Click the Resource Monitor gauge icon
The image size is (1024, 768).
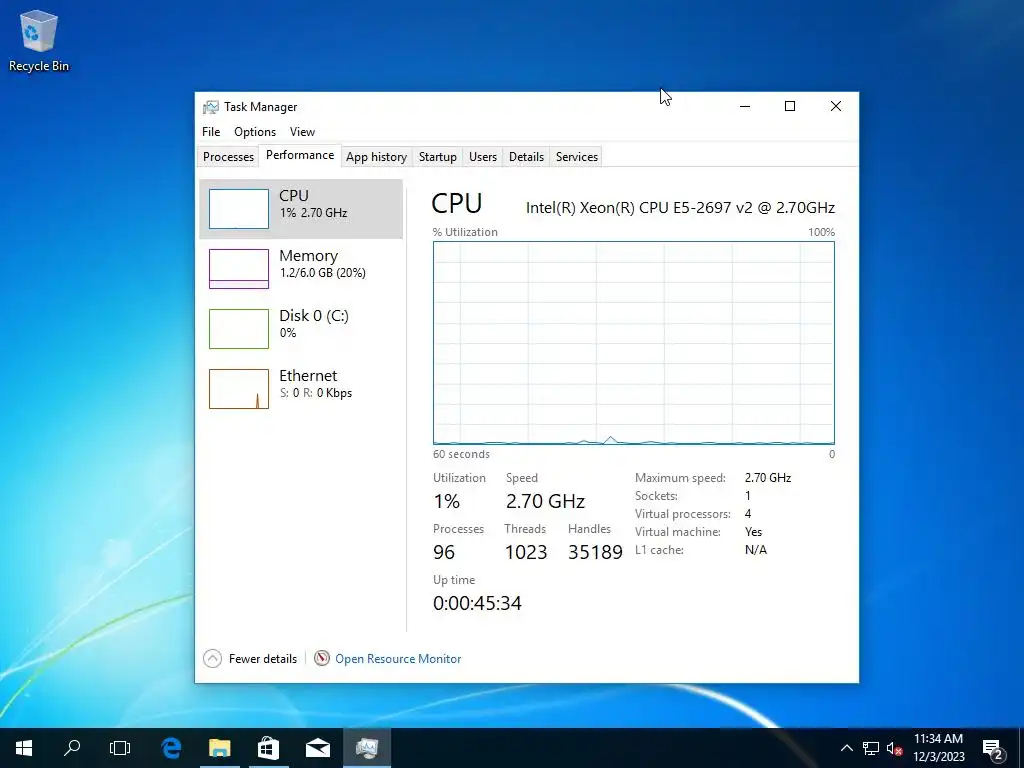click(x=321, y=658)
